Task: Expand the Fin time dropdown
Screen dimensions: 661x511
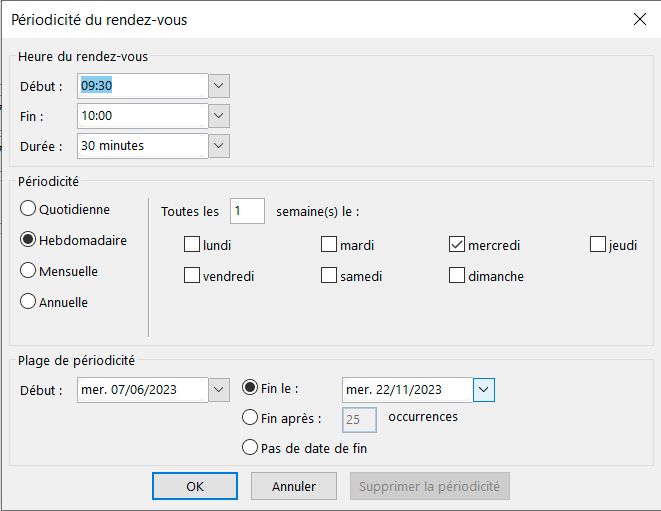Action: (x=219, y=116)
